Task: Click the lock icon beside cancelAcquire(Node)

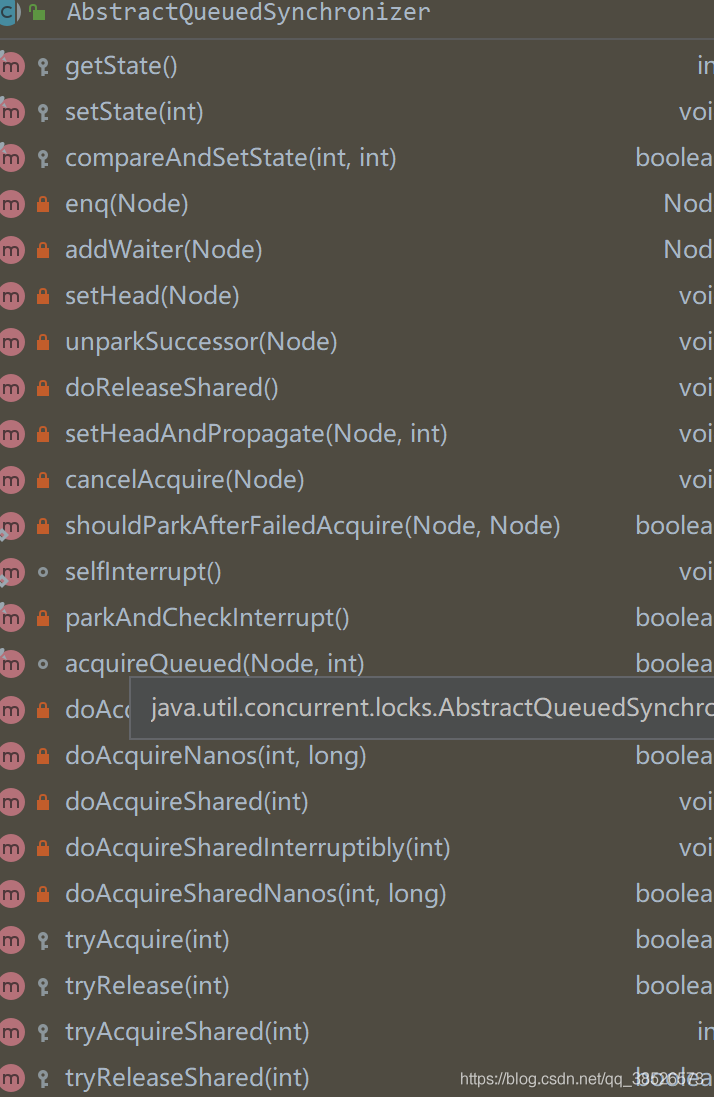Action: coord(43,480)
